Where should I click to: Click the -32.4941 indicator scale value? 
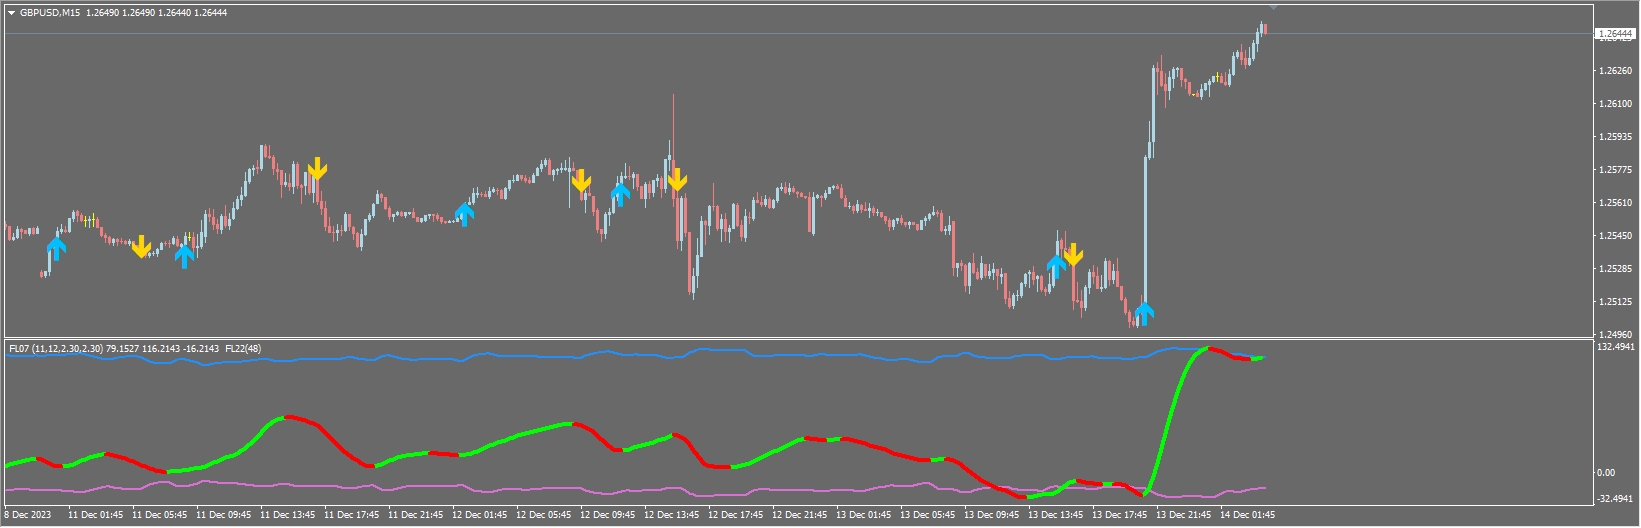[x=1616, y=498]
